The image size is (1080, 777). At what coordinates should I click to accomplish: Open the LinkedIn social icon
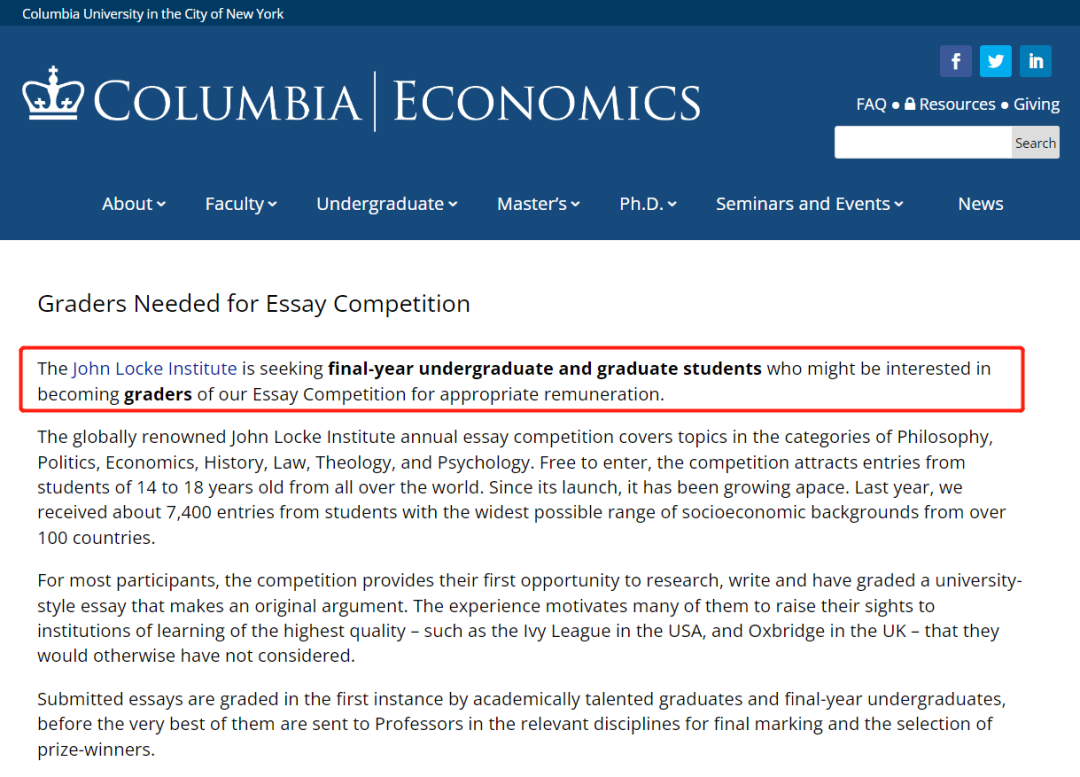pyautogui.click(x=1035, y=61)
